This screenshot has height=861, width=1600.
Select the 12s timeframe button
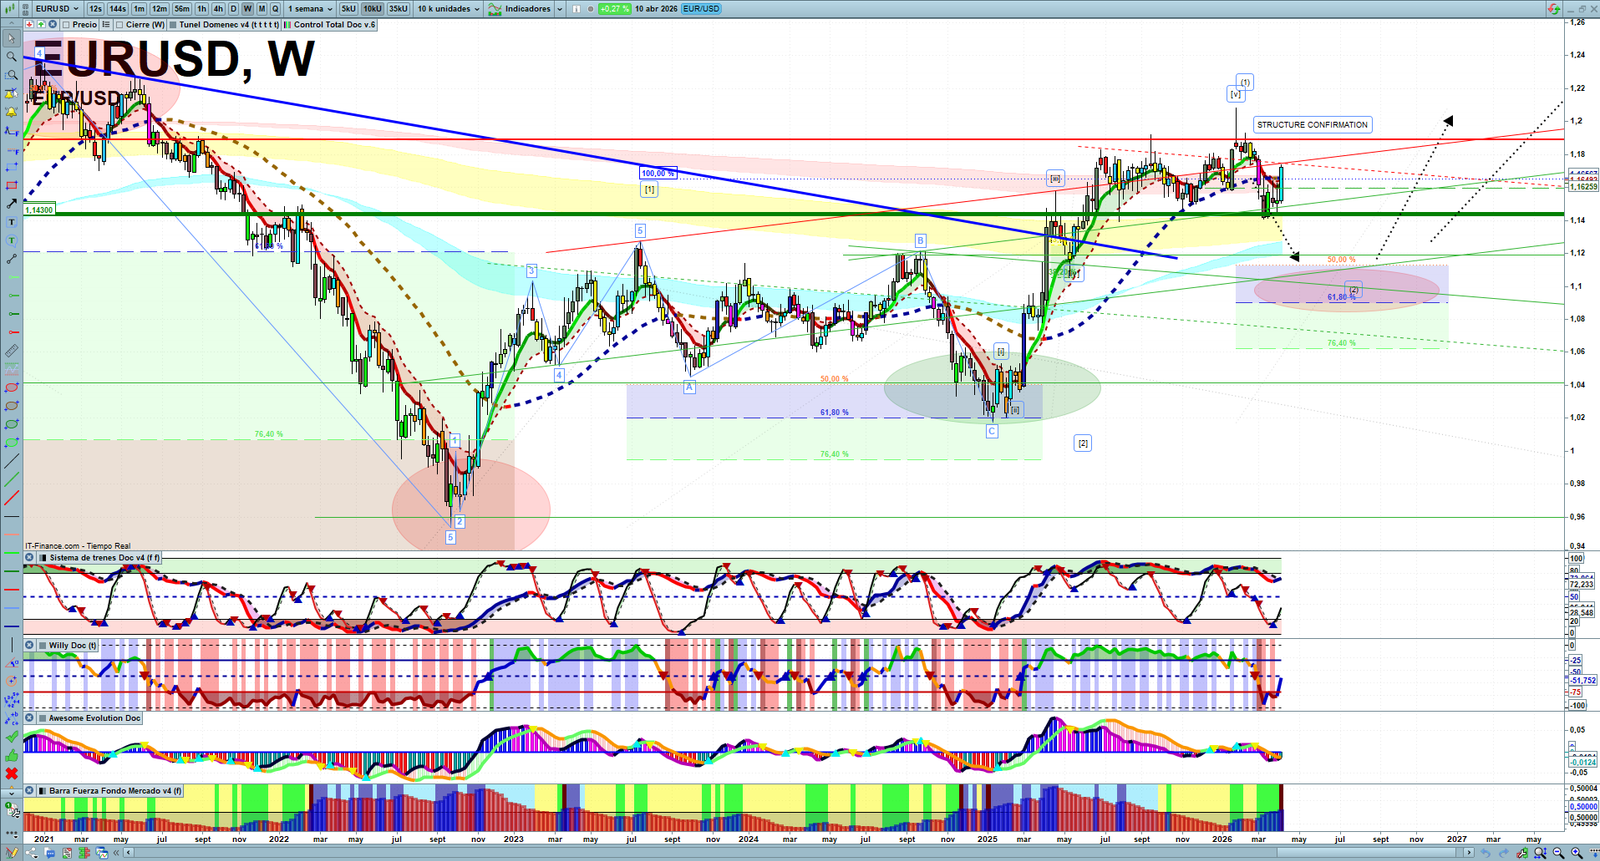tap(95, 8)
